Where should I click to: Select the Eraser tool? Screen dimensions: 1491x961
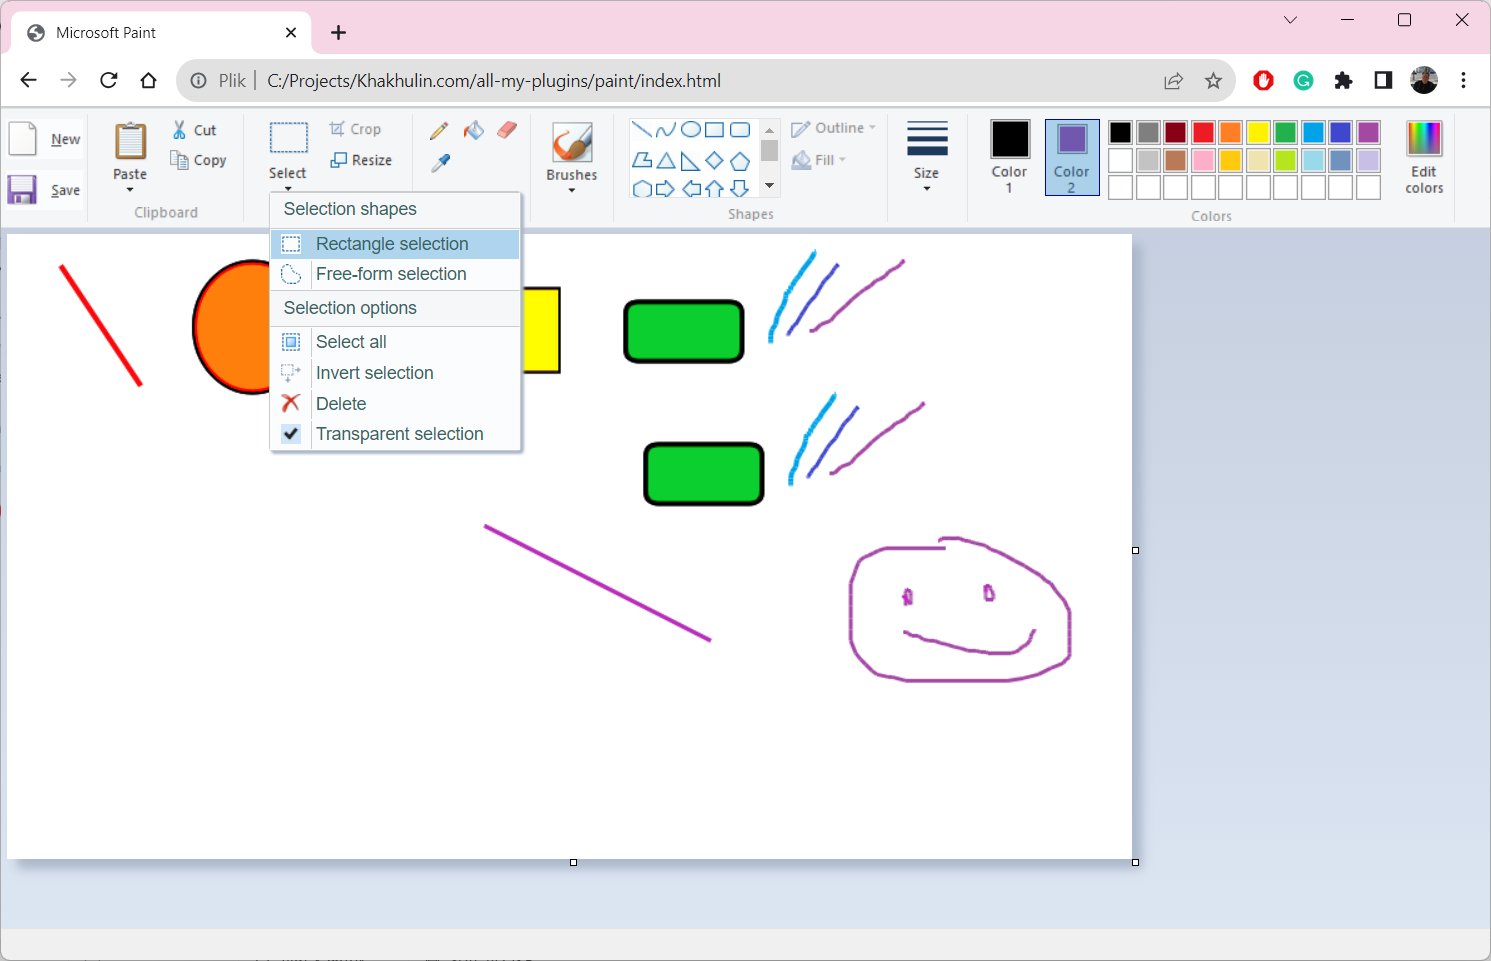pos(507,130)
